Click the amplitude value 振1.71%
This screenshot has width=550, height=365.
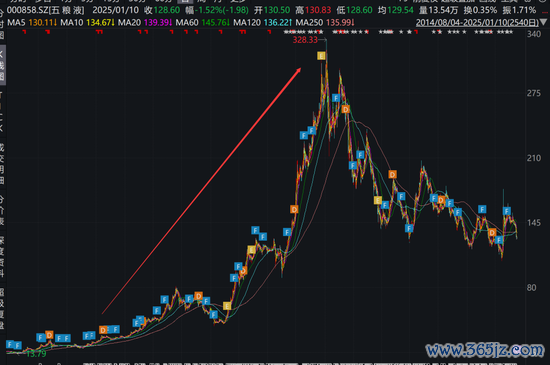pyautogui.click(x=519, y=10)
